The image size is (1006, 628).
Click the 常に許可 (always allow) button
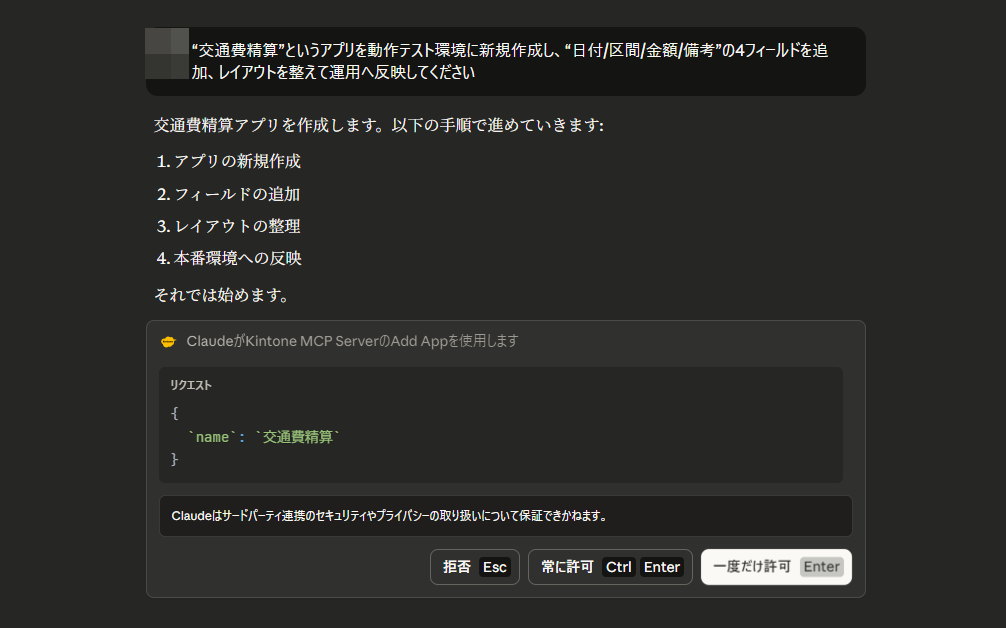click(610, 567)
